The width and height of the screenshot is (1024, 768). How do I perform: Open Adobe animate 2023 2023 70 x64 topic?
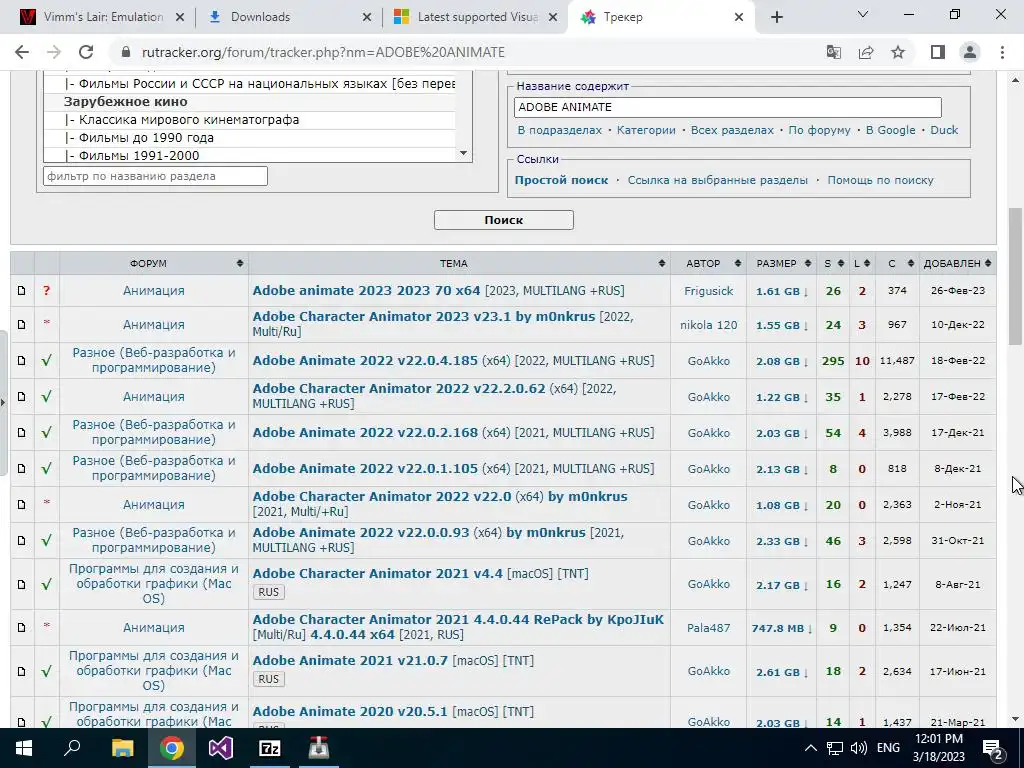tap(366, 291)
